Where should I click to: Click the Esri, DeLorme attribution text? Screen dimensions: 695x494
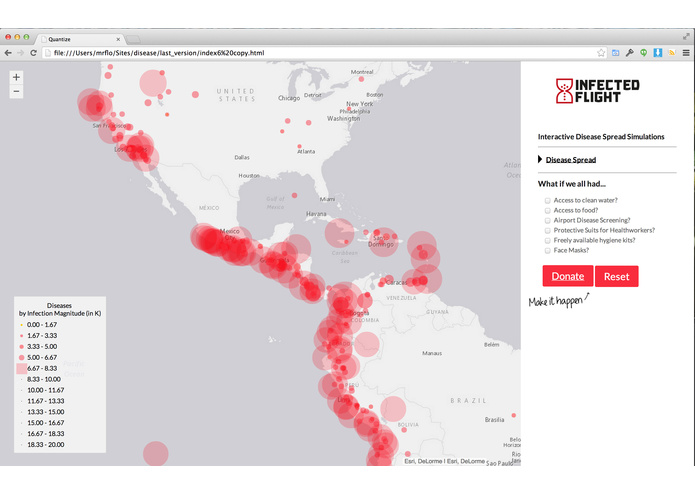pos(444,461)
